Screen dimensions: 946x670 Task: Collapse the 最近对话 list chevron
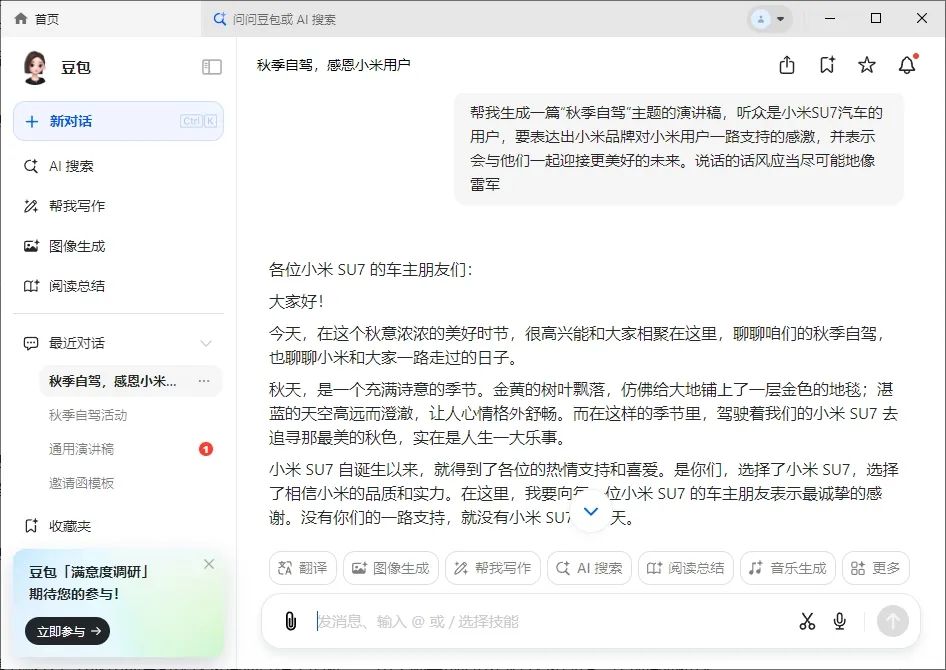pyautogui.click(x=206, y=343)
